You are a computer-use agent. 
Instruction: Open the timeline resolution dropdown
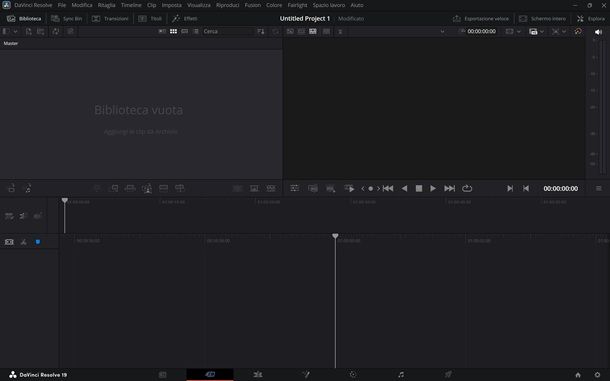pyautogui.click(x=513, y=32)
